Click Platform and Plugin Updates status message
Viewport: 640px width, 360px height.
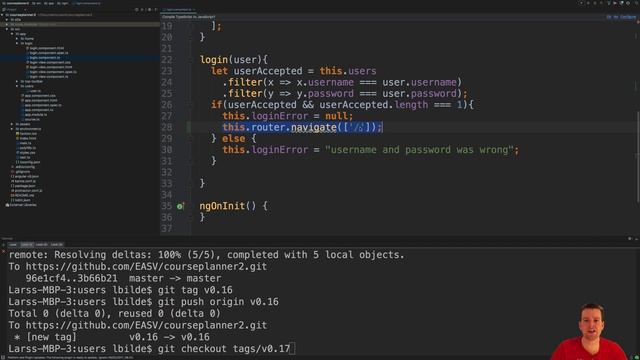(70, 358)
